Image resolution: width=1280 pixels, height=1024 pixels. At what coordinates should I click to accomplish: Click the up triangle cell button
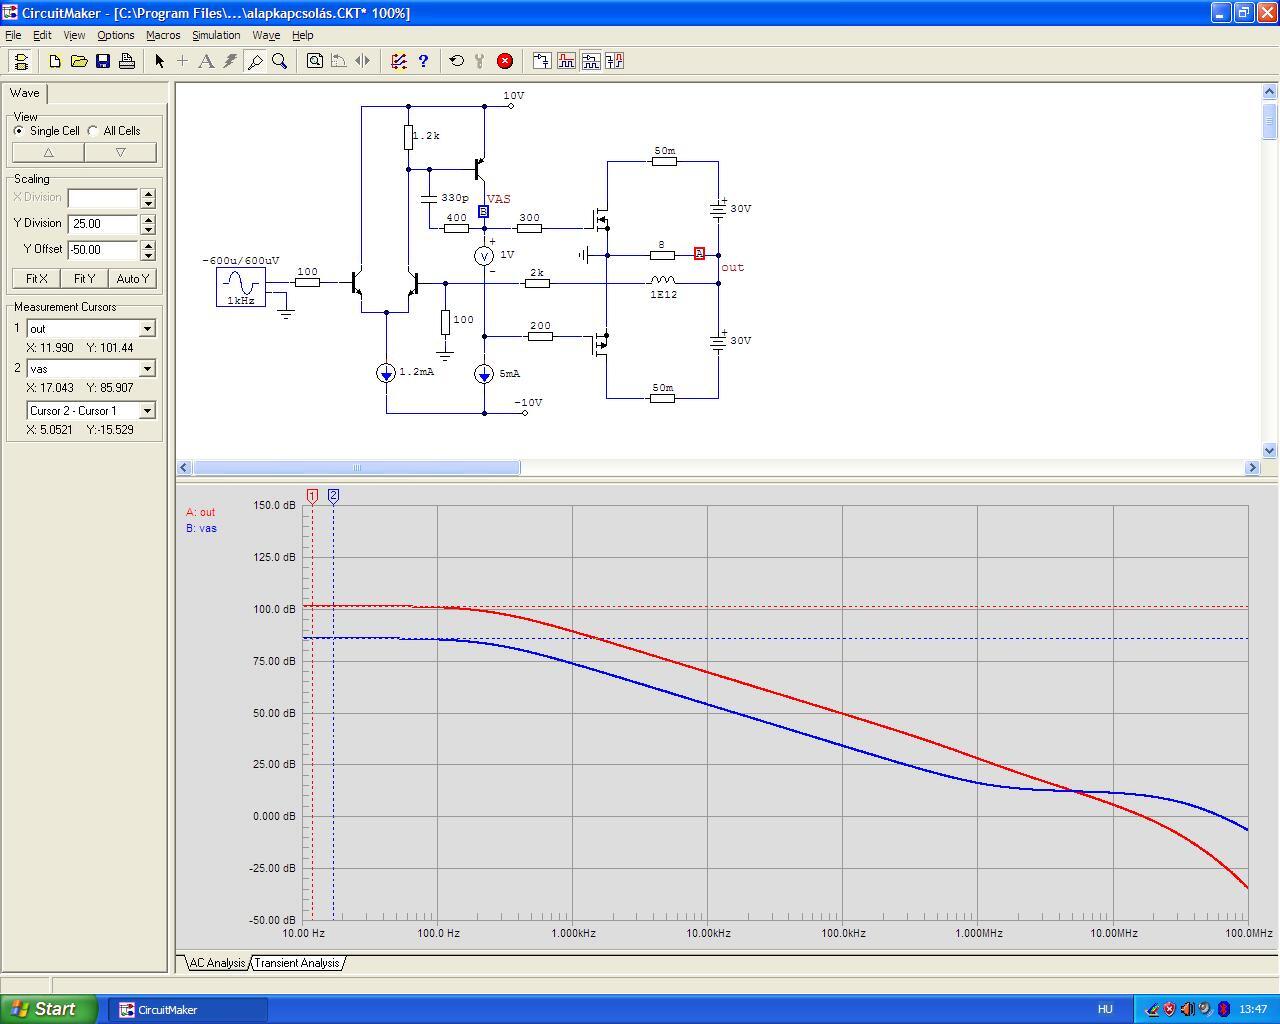click(x=48, y=153)
